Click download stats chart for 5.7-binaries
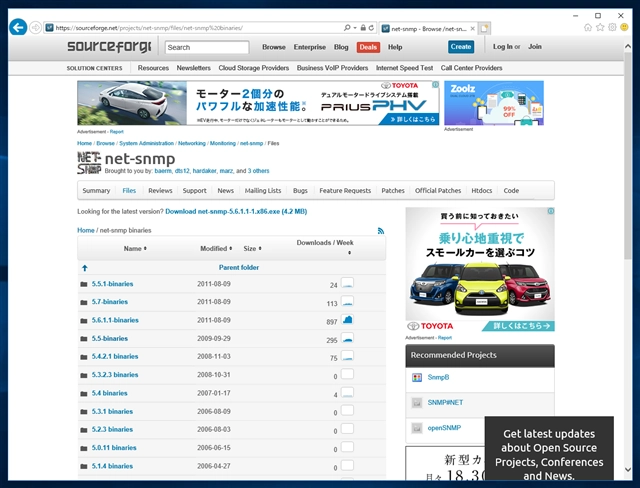Image resolution: width=640 pixels, height=488 pixels. coord(347,302)
